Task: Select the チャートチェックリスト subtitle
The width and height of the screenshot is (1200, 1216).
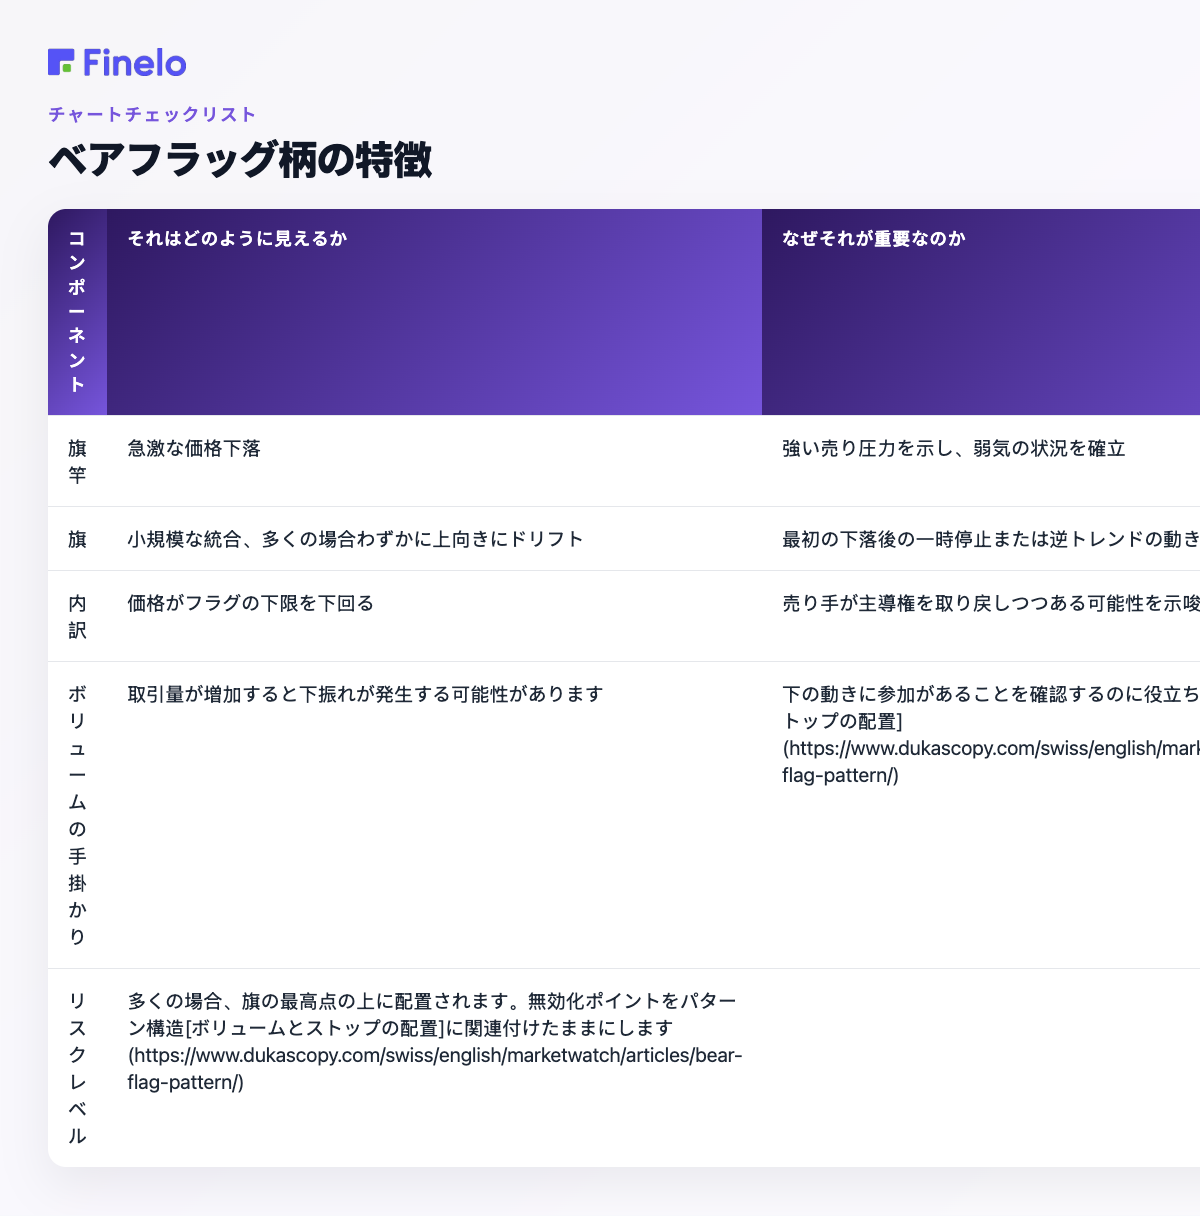Action: (152, 114)
